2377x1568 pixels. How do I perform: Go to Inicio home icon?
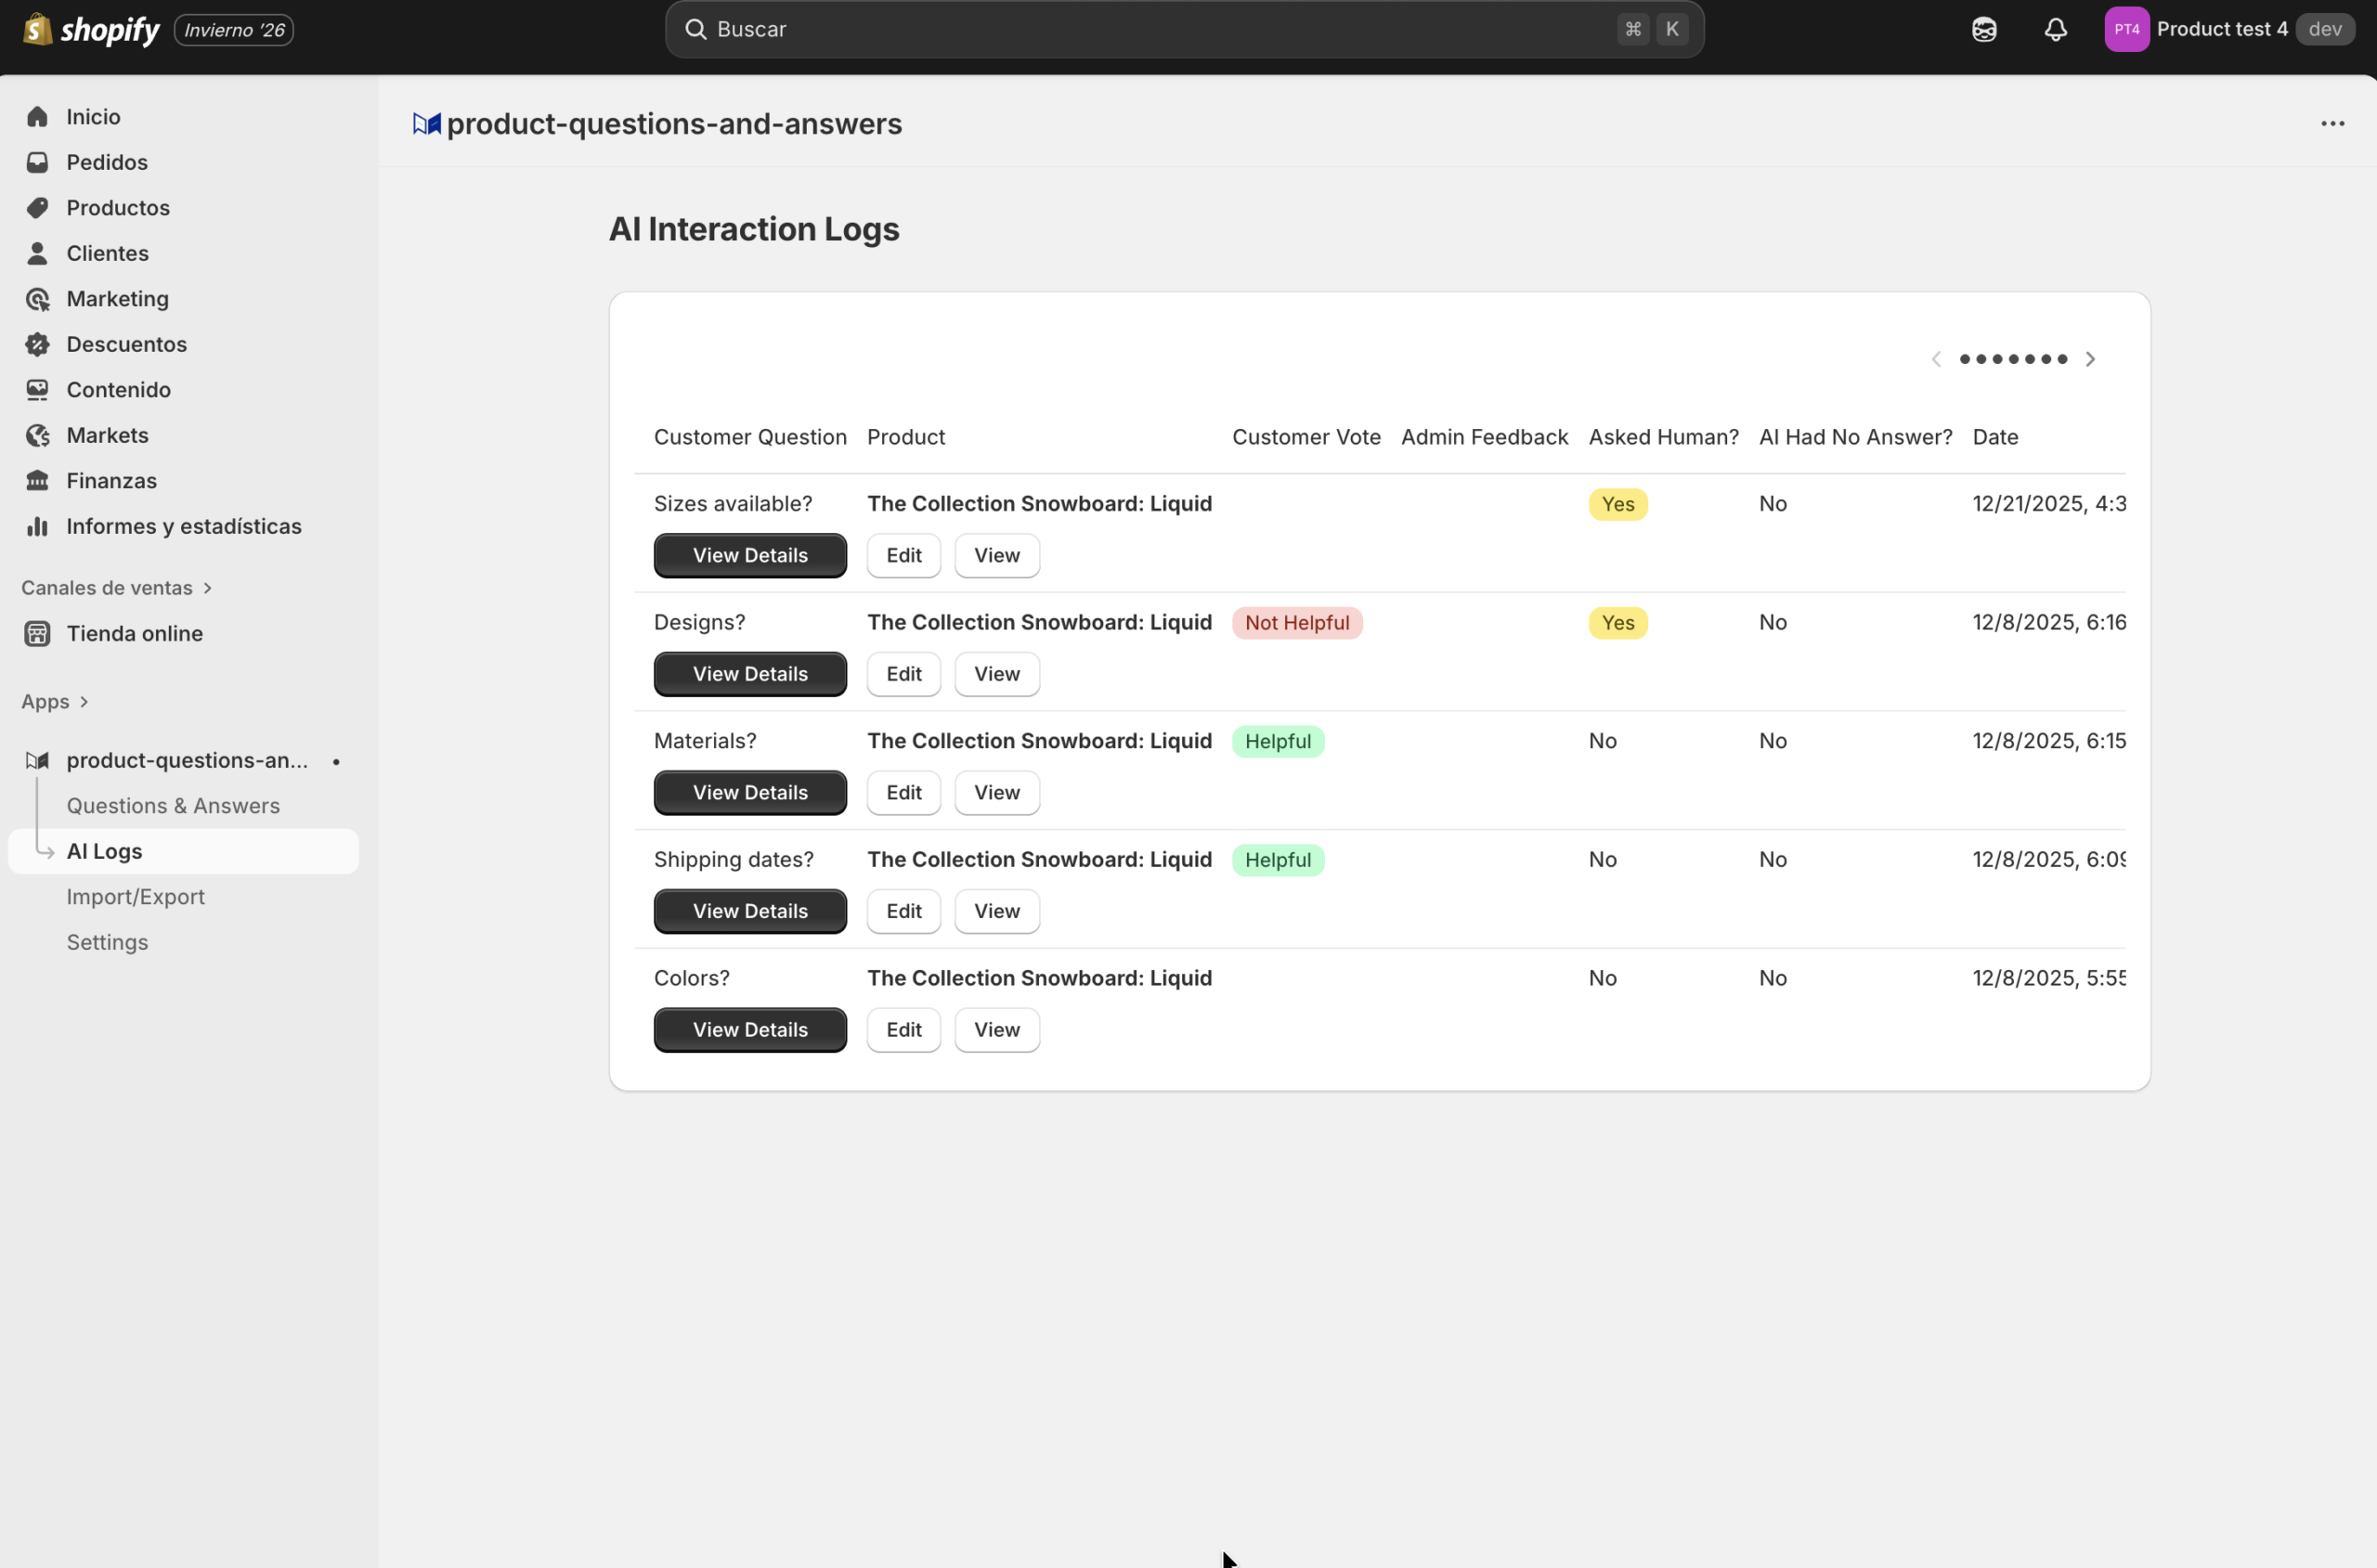(38, 117)
